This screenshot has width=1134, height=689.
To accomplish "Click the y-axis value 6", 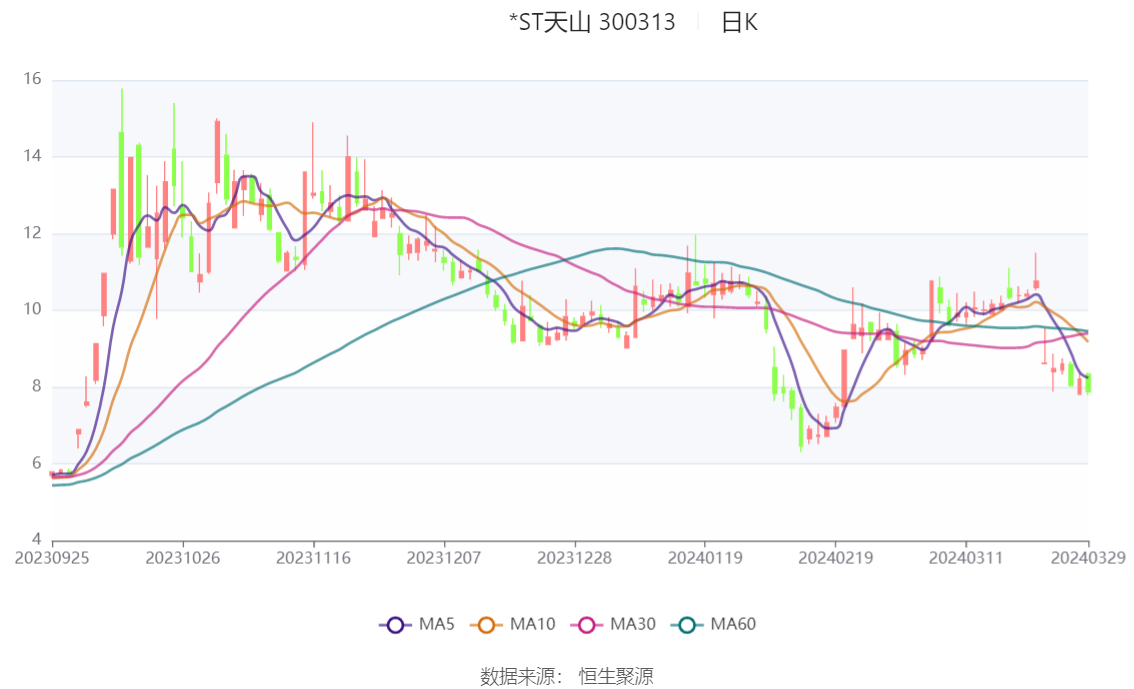I will (x=36, y=463).
